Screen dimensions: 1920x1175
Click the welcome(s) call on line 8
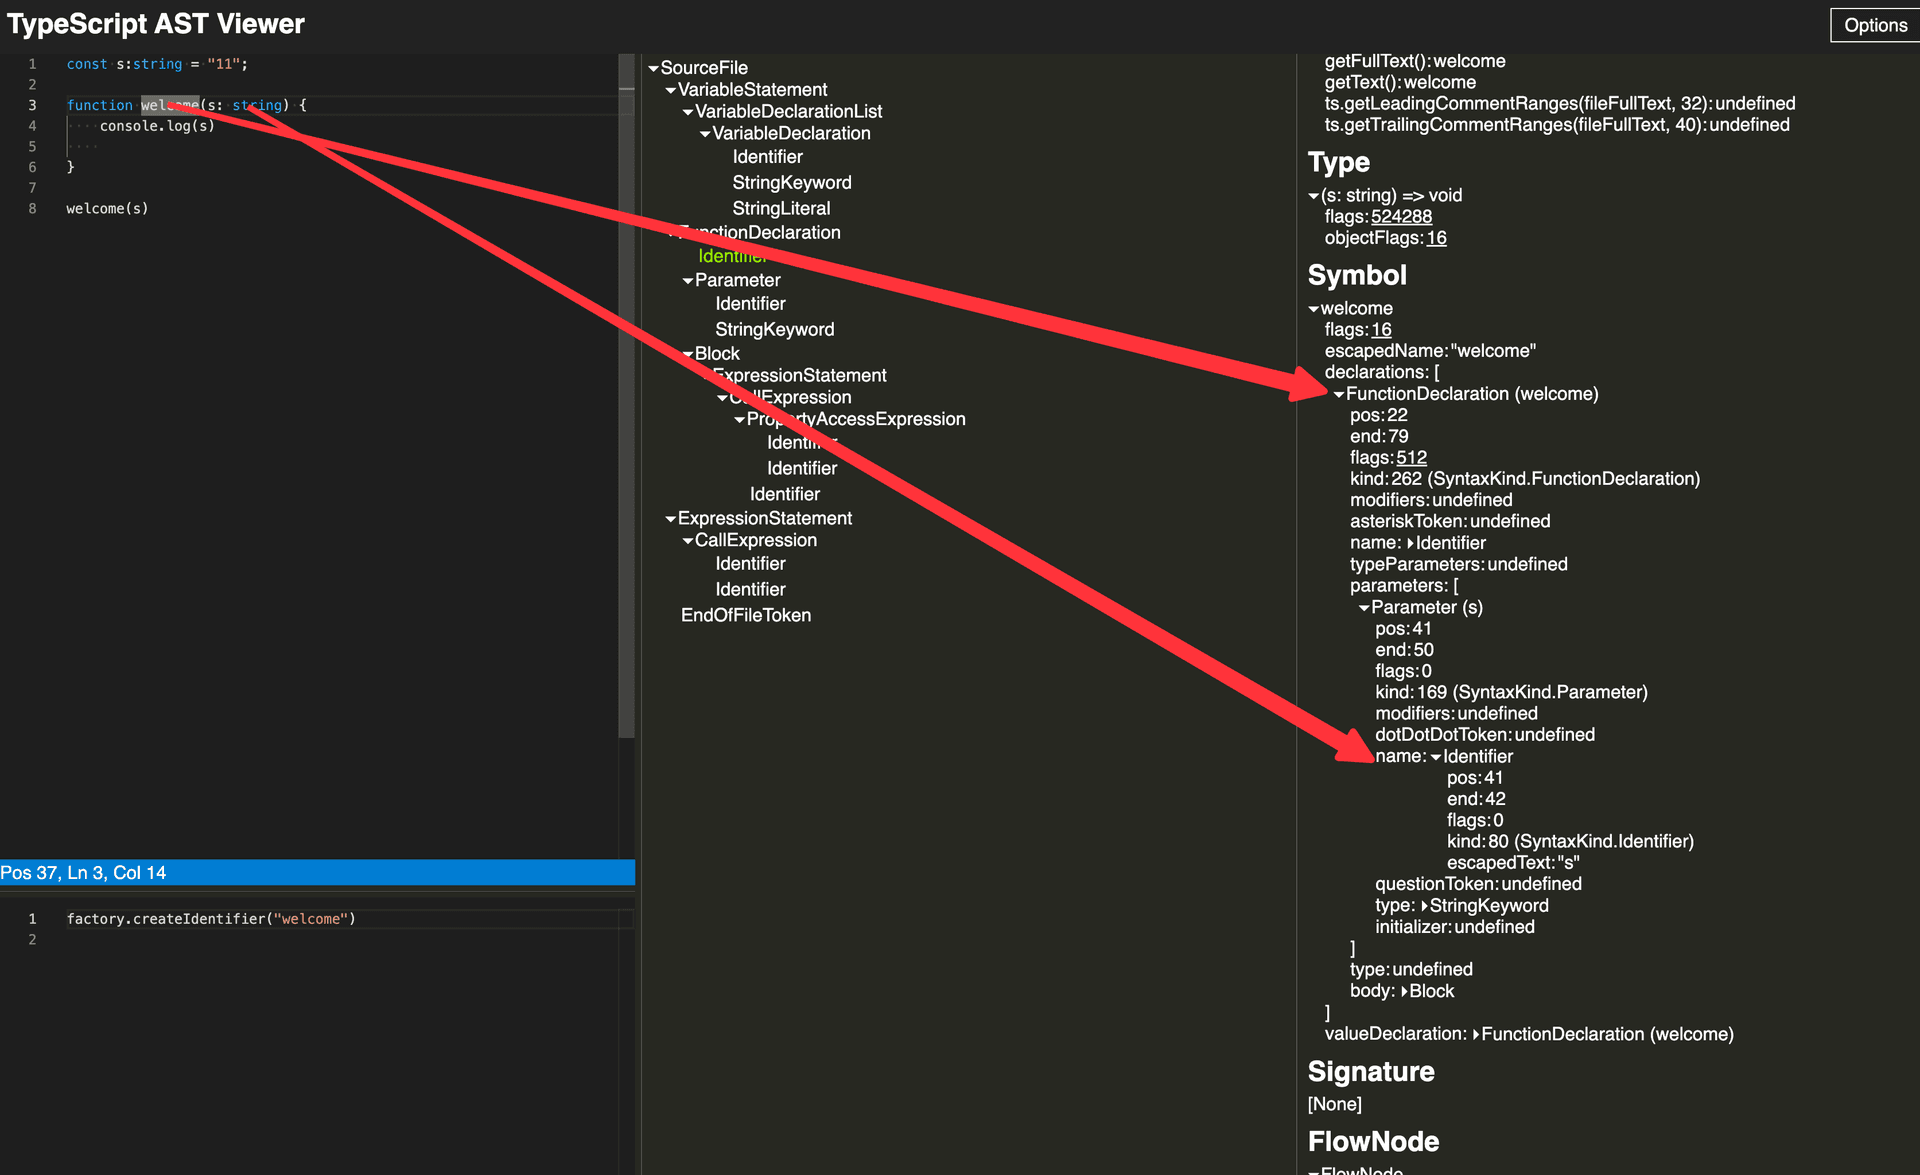click(x=107, y=209)
